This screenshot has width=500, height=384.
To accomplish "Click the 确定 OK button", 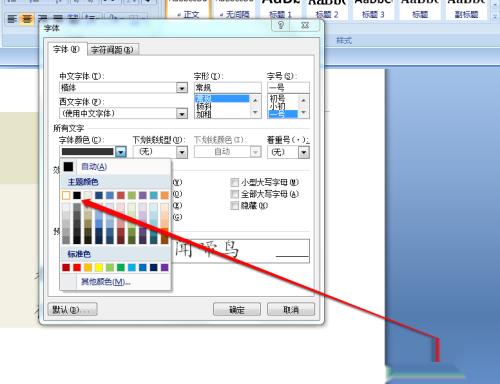I will point(237,310).
